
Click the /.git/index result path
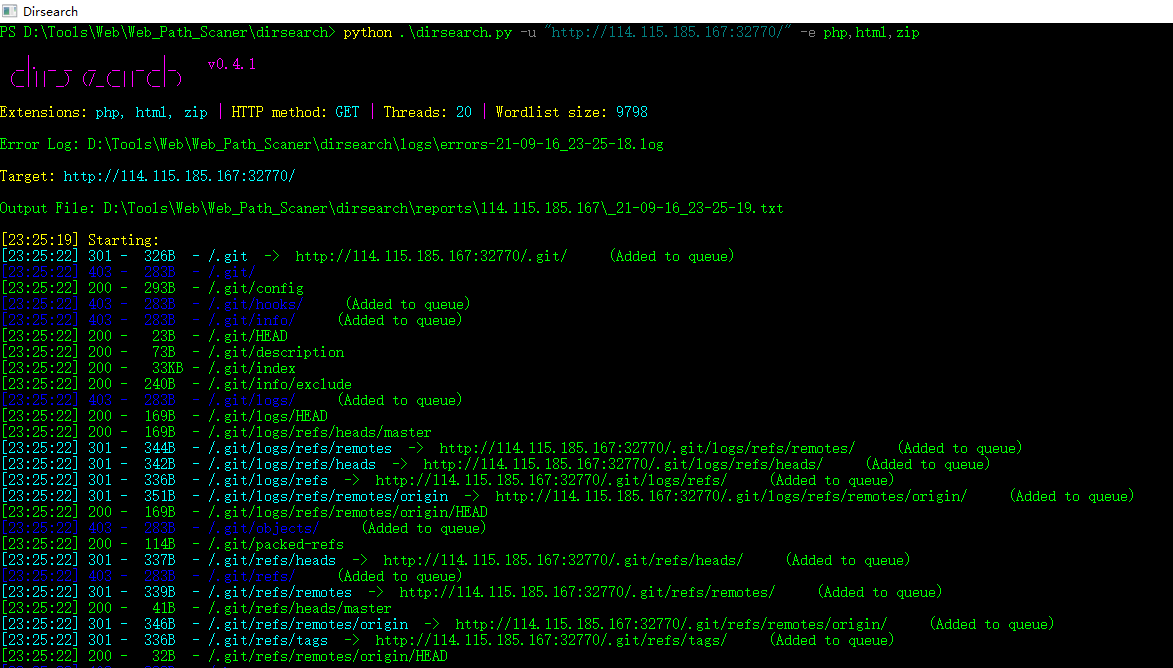(x=252, y=368)
